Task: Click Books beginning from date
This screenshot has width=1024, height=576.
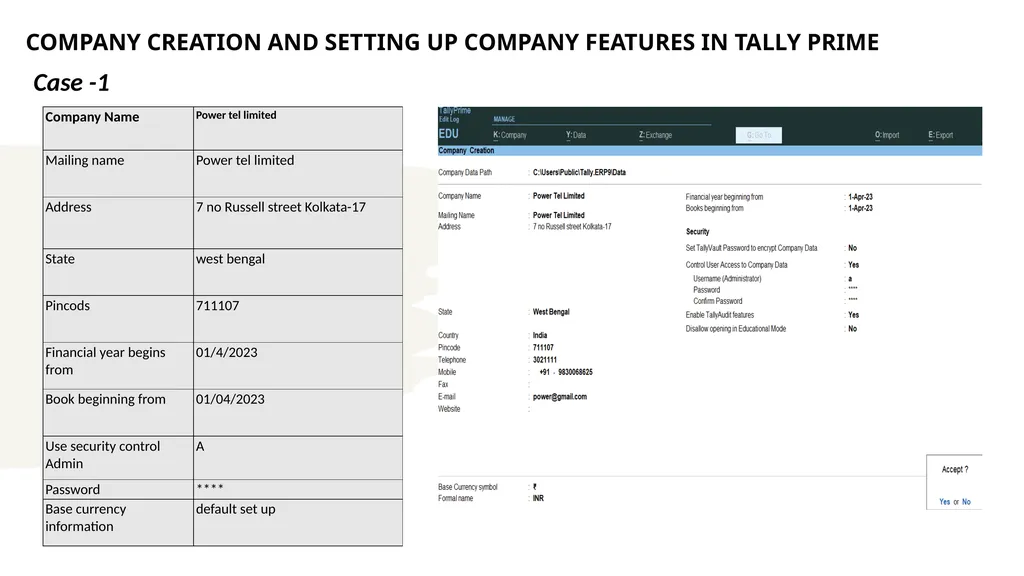Action: click(860, 208)
